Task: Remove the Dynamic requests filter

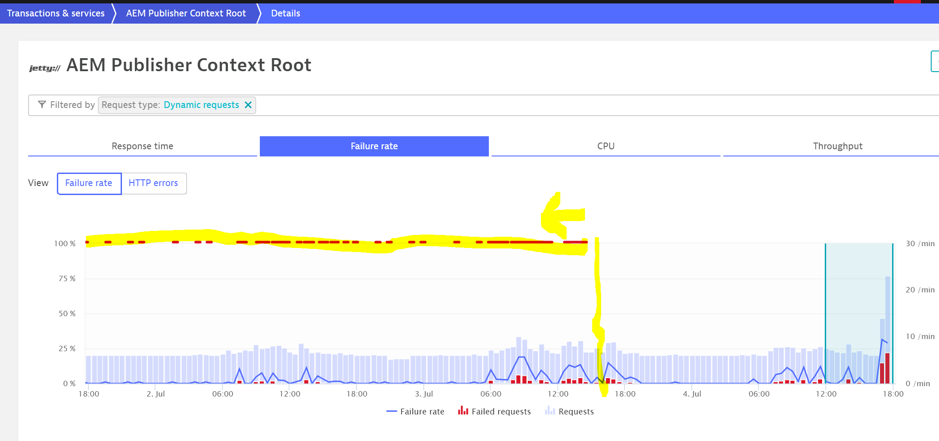Action: tap(248, 105)
